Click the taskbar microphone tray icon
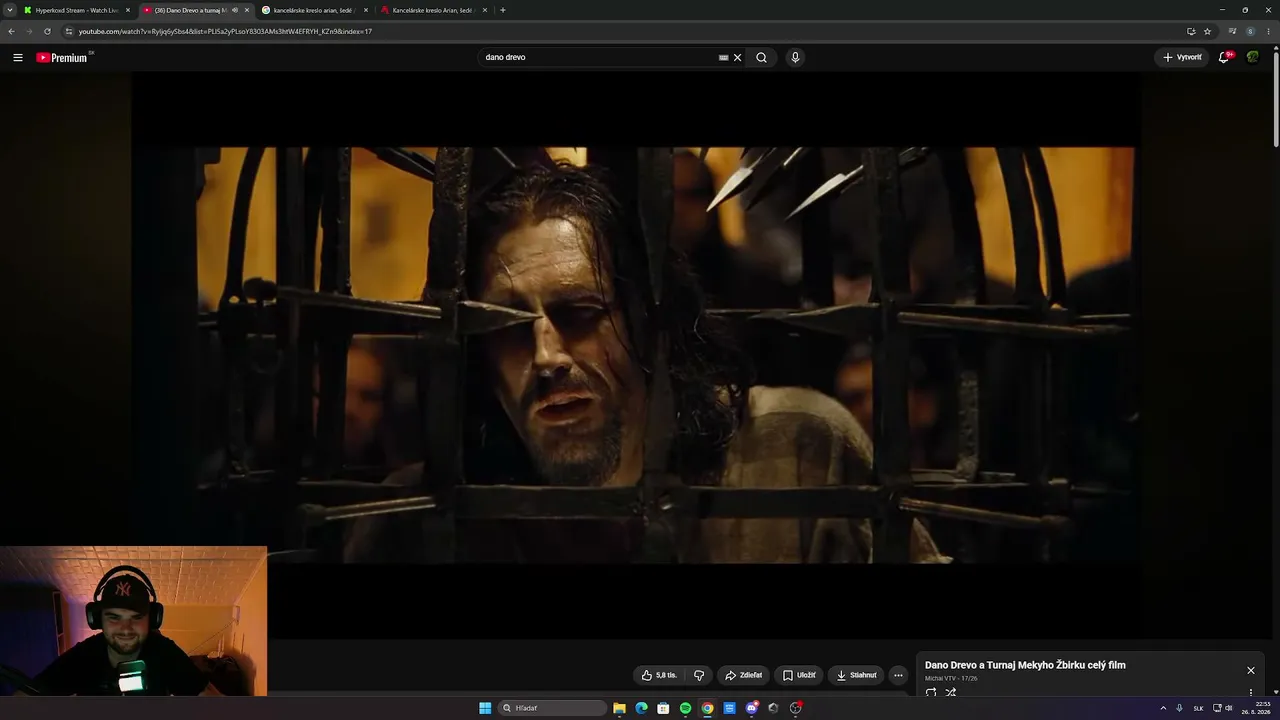The height and width of the screenshot is (720, 1280). pyautogui.click(x=1179, y=708)
